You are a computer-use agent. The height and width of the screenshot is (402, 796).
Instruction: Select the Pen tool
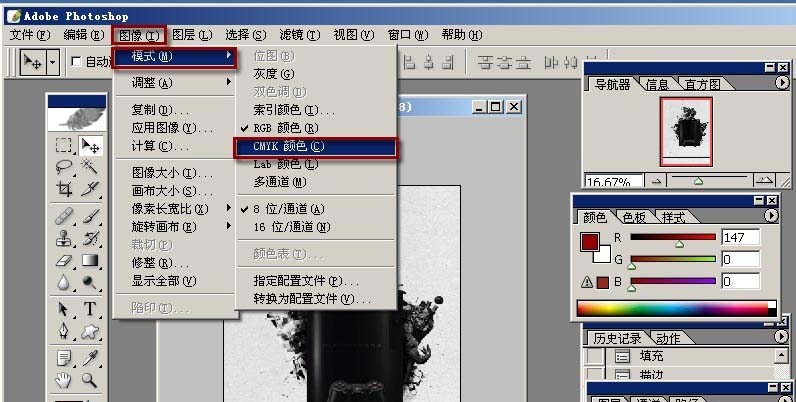tap(64, 331)
